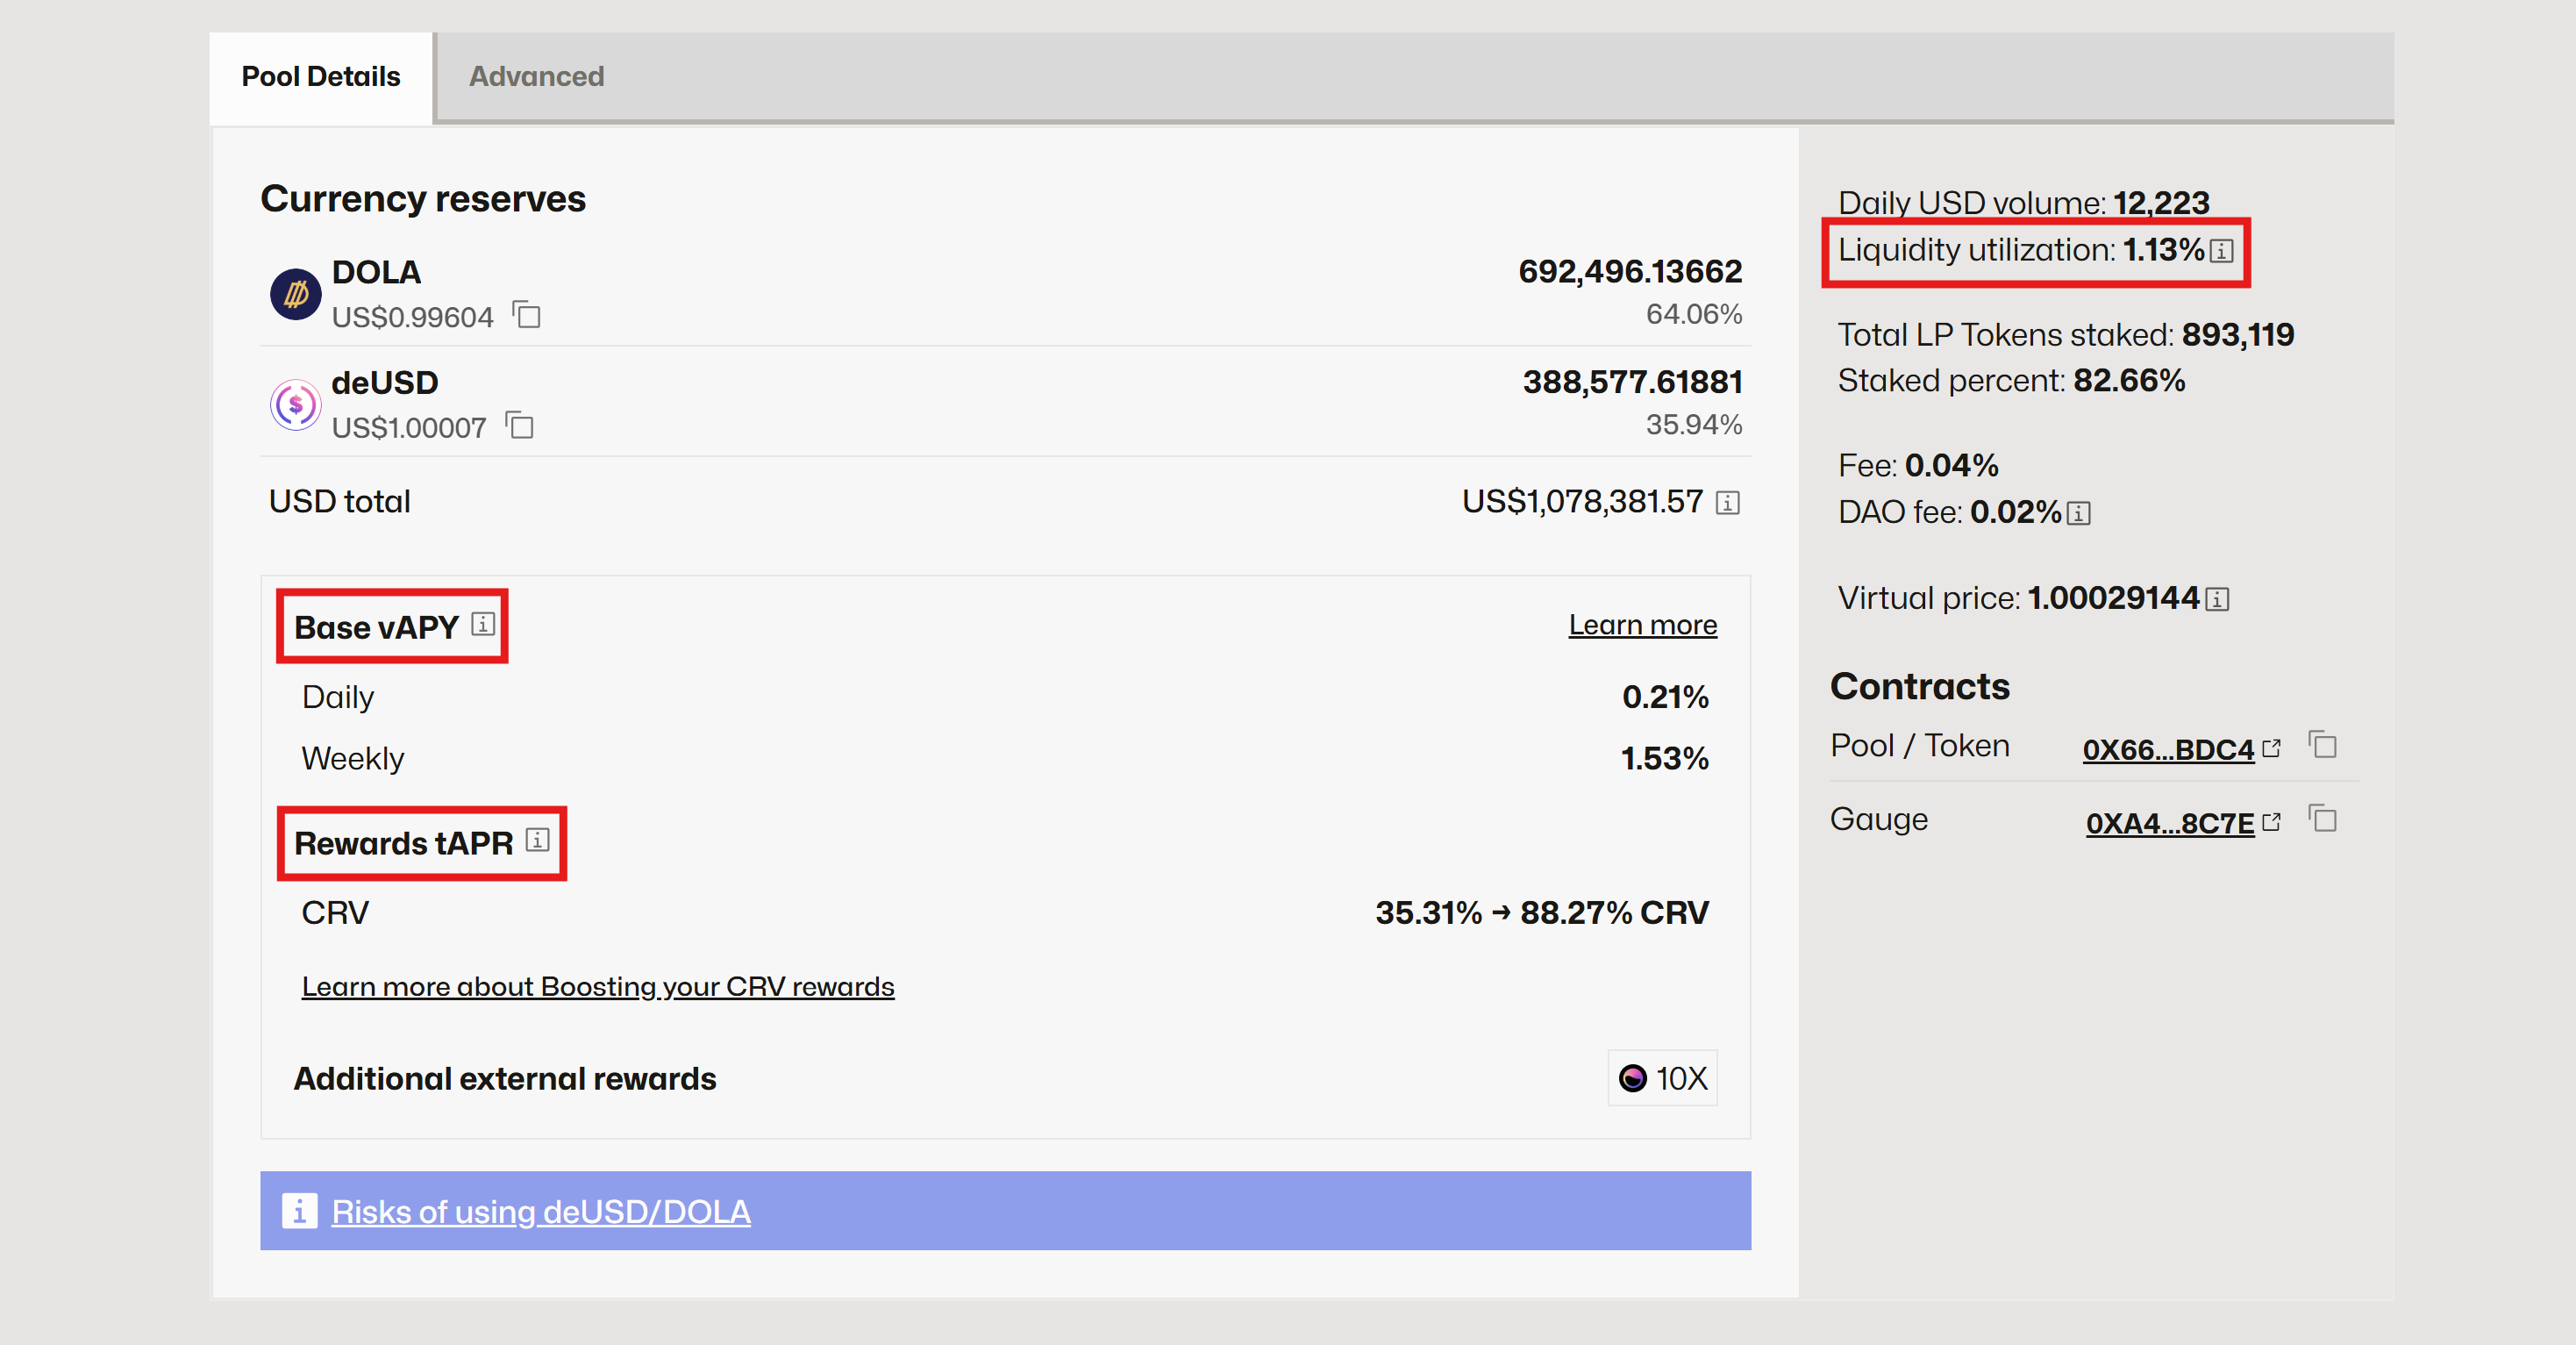Select the Pool Details tab

[320, 76]
